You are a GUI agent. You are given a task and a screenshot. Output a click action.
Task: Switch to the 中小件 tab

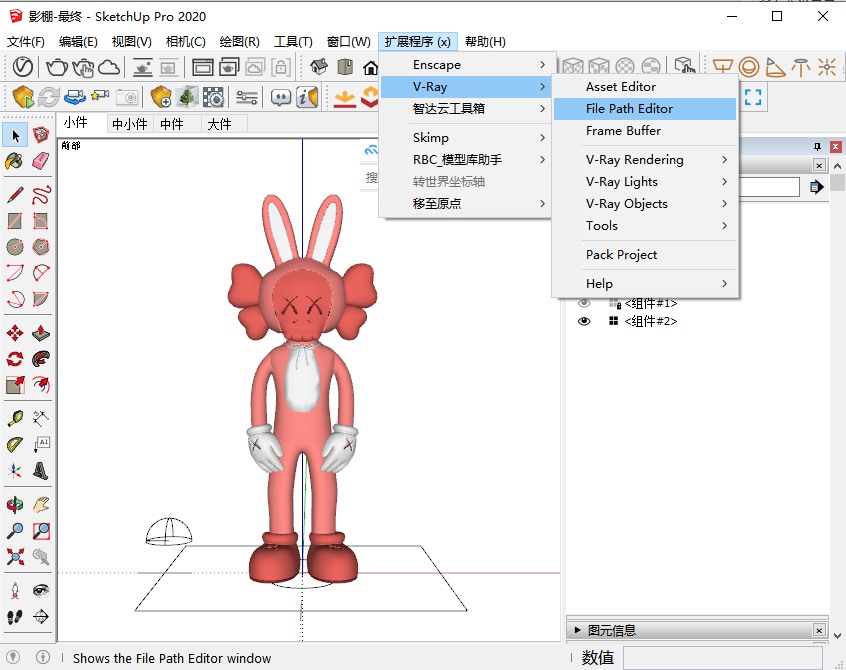[x=129, y=124]
